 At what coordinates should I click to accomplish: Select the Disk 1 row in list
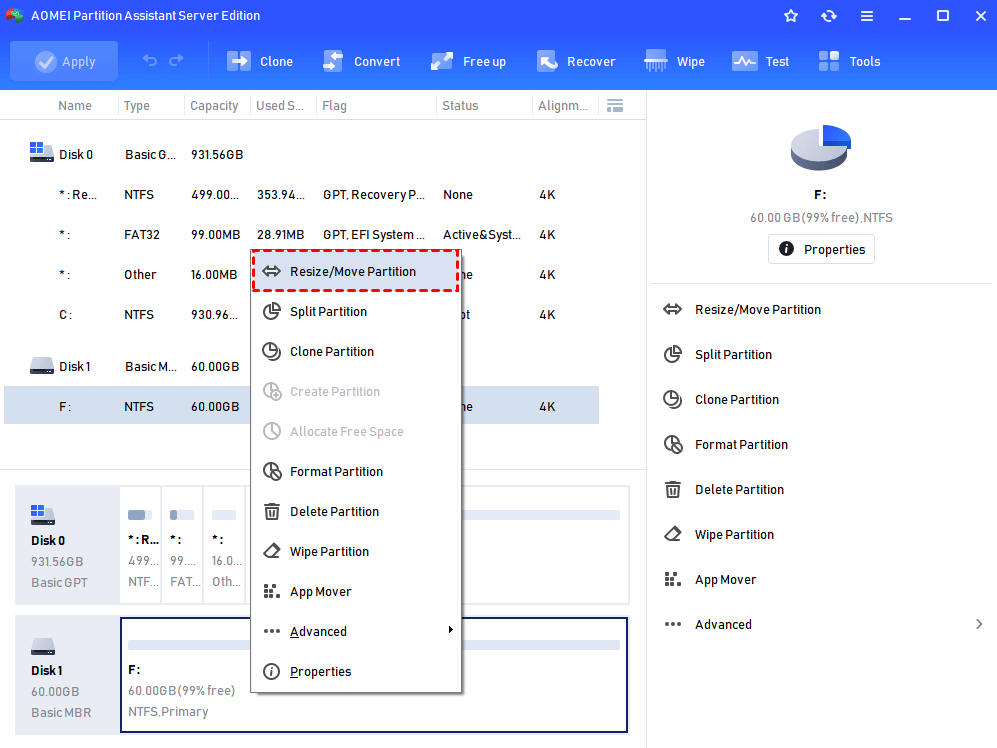[127, 367]
